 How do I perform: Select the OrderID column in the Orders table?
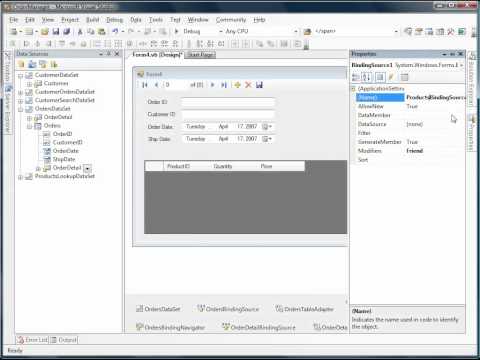click(x=62, y=134)
